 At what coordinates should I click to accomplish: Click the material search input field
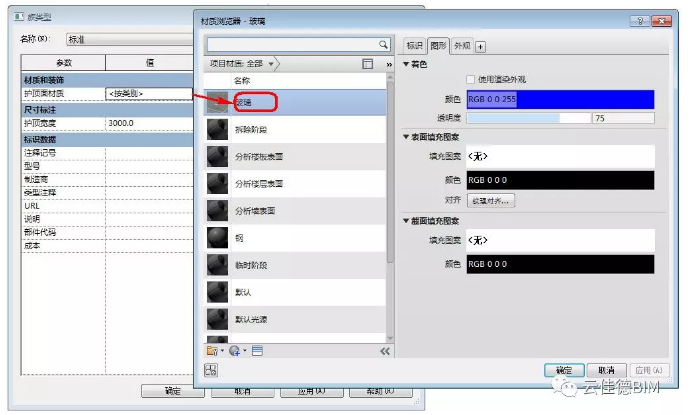click(x=290, y=45)
